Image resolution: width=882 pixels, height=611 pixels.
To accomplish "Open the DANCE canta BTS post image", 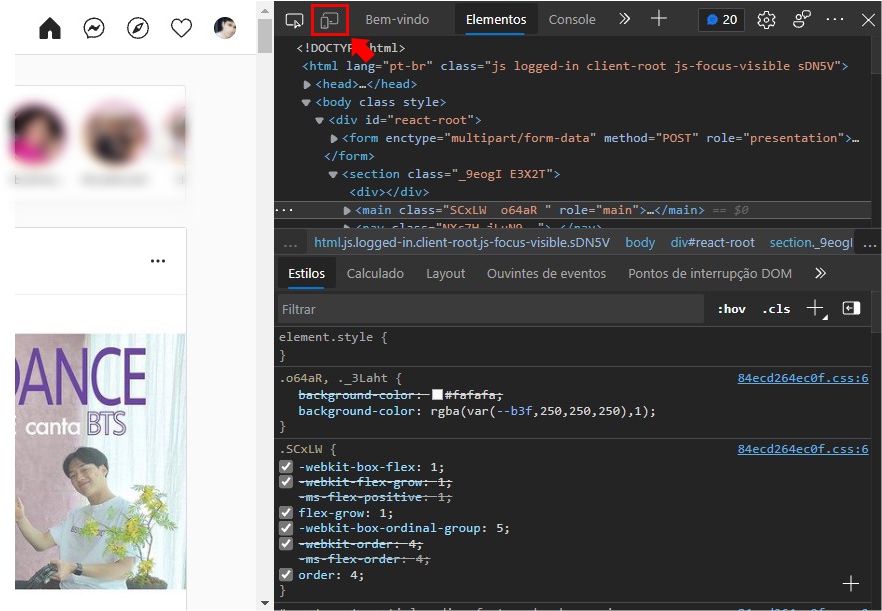I will [100, 461].
